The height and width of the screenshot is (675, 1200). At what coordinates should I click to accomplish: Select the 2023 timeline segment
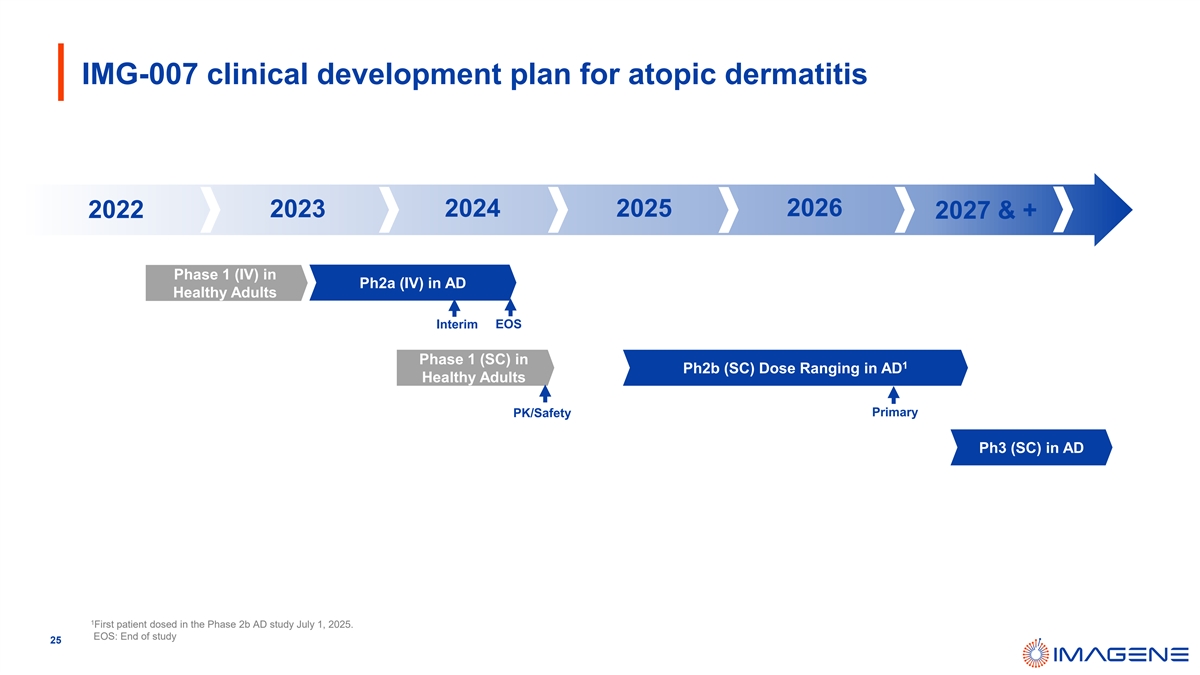coord(297,210)
